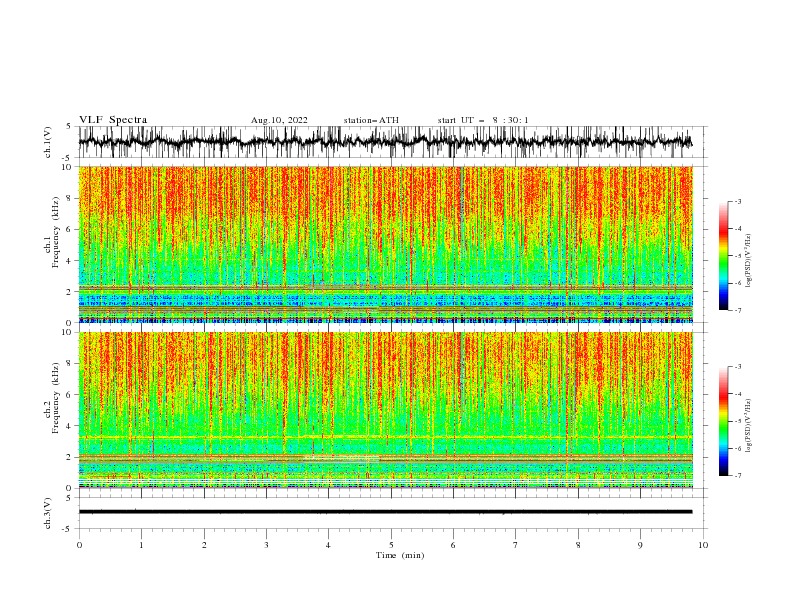Click the date label "Aug.10, 2022"
This screenshot has width=792, height=612.
(x=279, y=120)
